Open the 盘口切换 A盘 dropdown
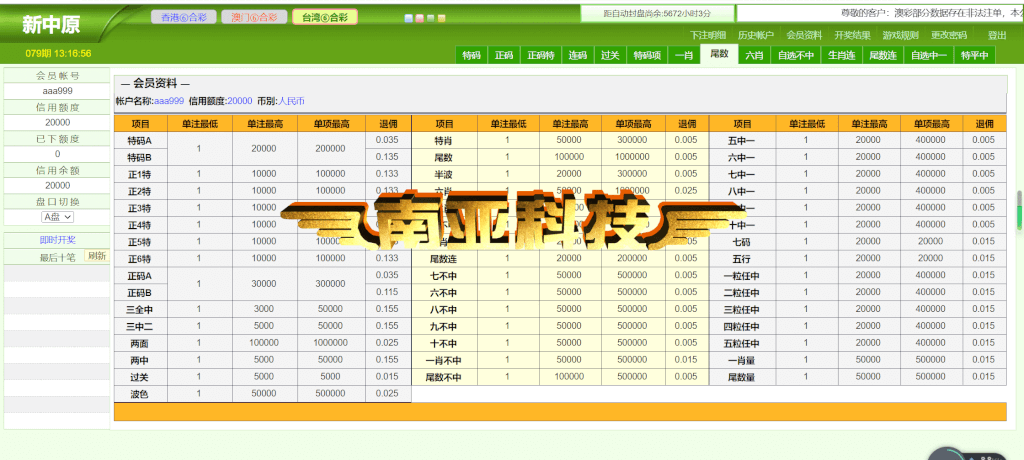Image resolution: width=1024 pixels, height=460 pixels. (57, 217)
